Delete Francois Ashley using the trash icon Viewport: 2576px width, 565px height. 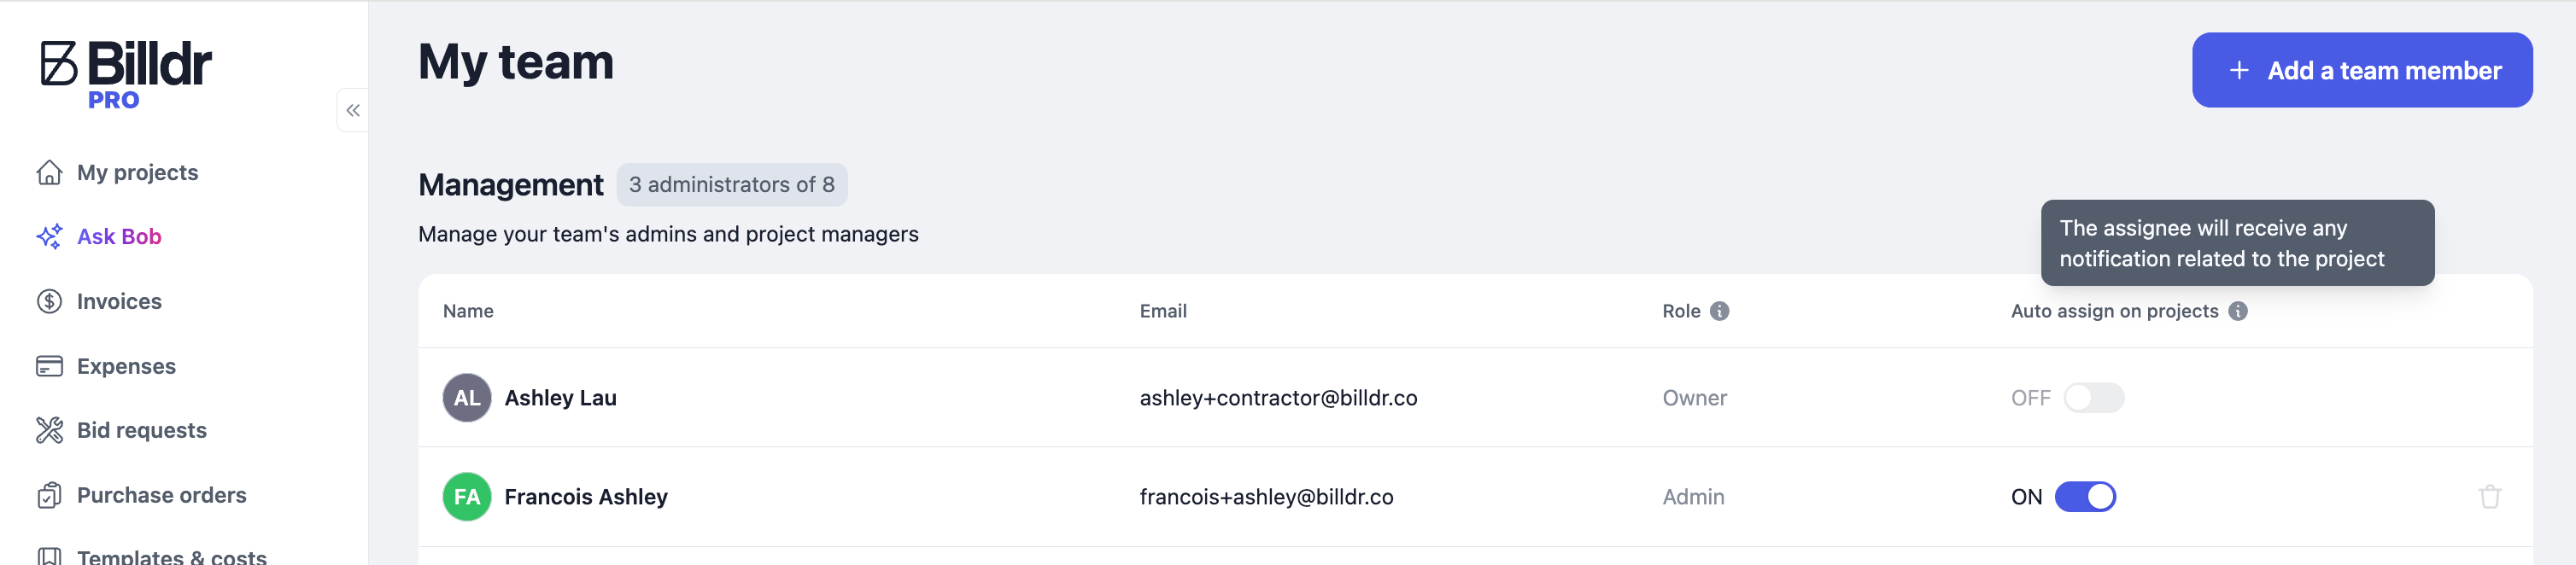(2489, 496)
